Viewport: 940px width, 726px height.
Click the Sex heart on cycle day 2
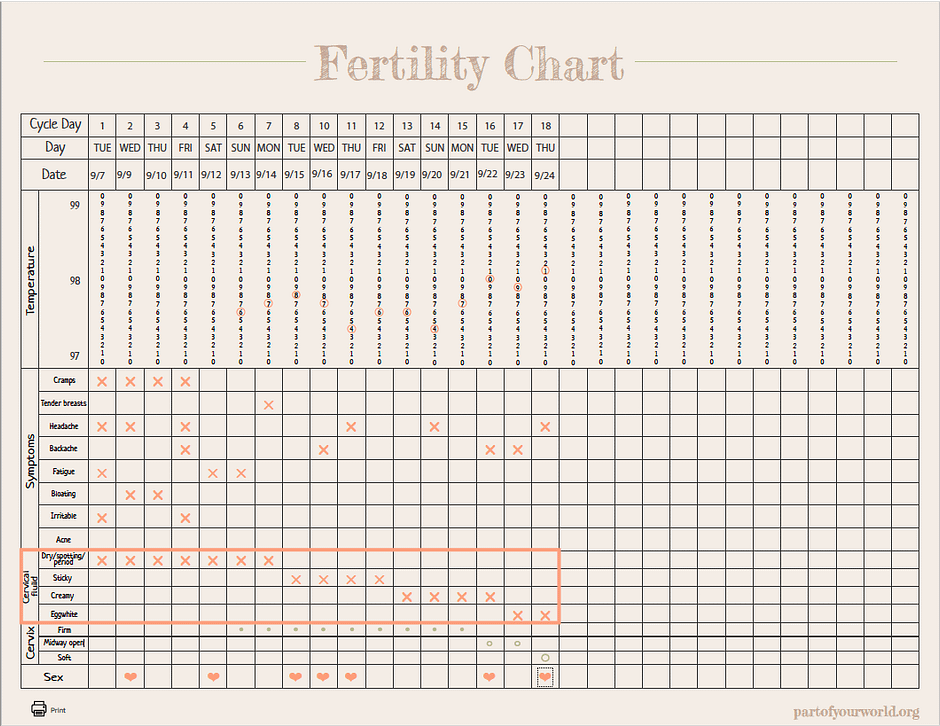[x=130, y=677]
